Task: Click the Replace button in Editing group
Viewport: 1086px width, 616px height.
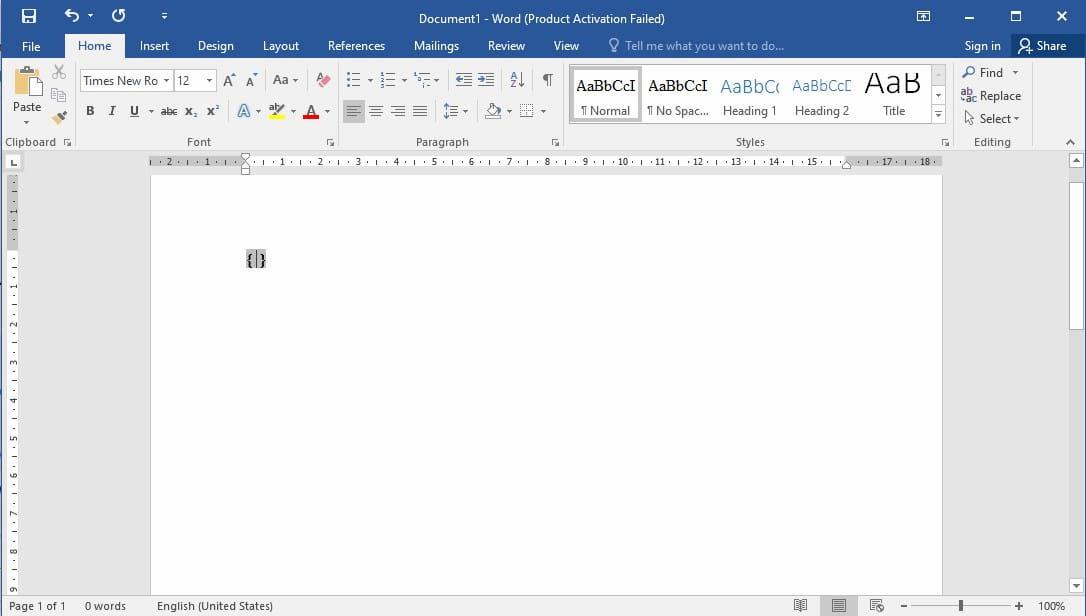Action: click(x=991, y=95)
